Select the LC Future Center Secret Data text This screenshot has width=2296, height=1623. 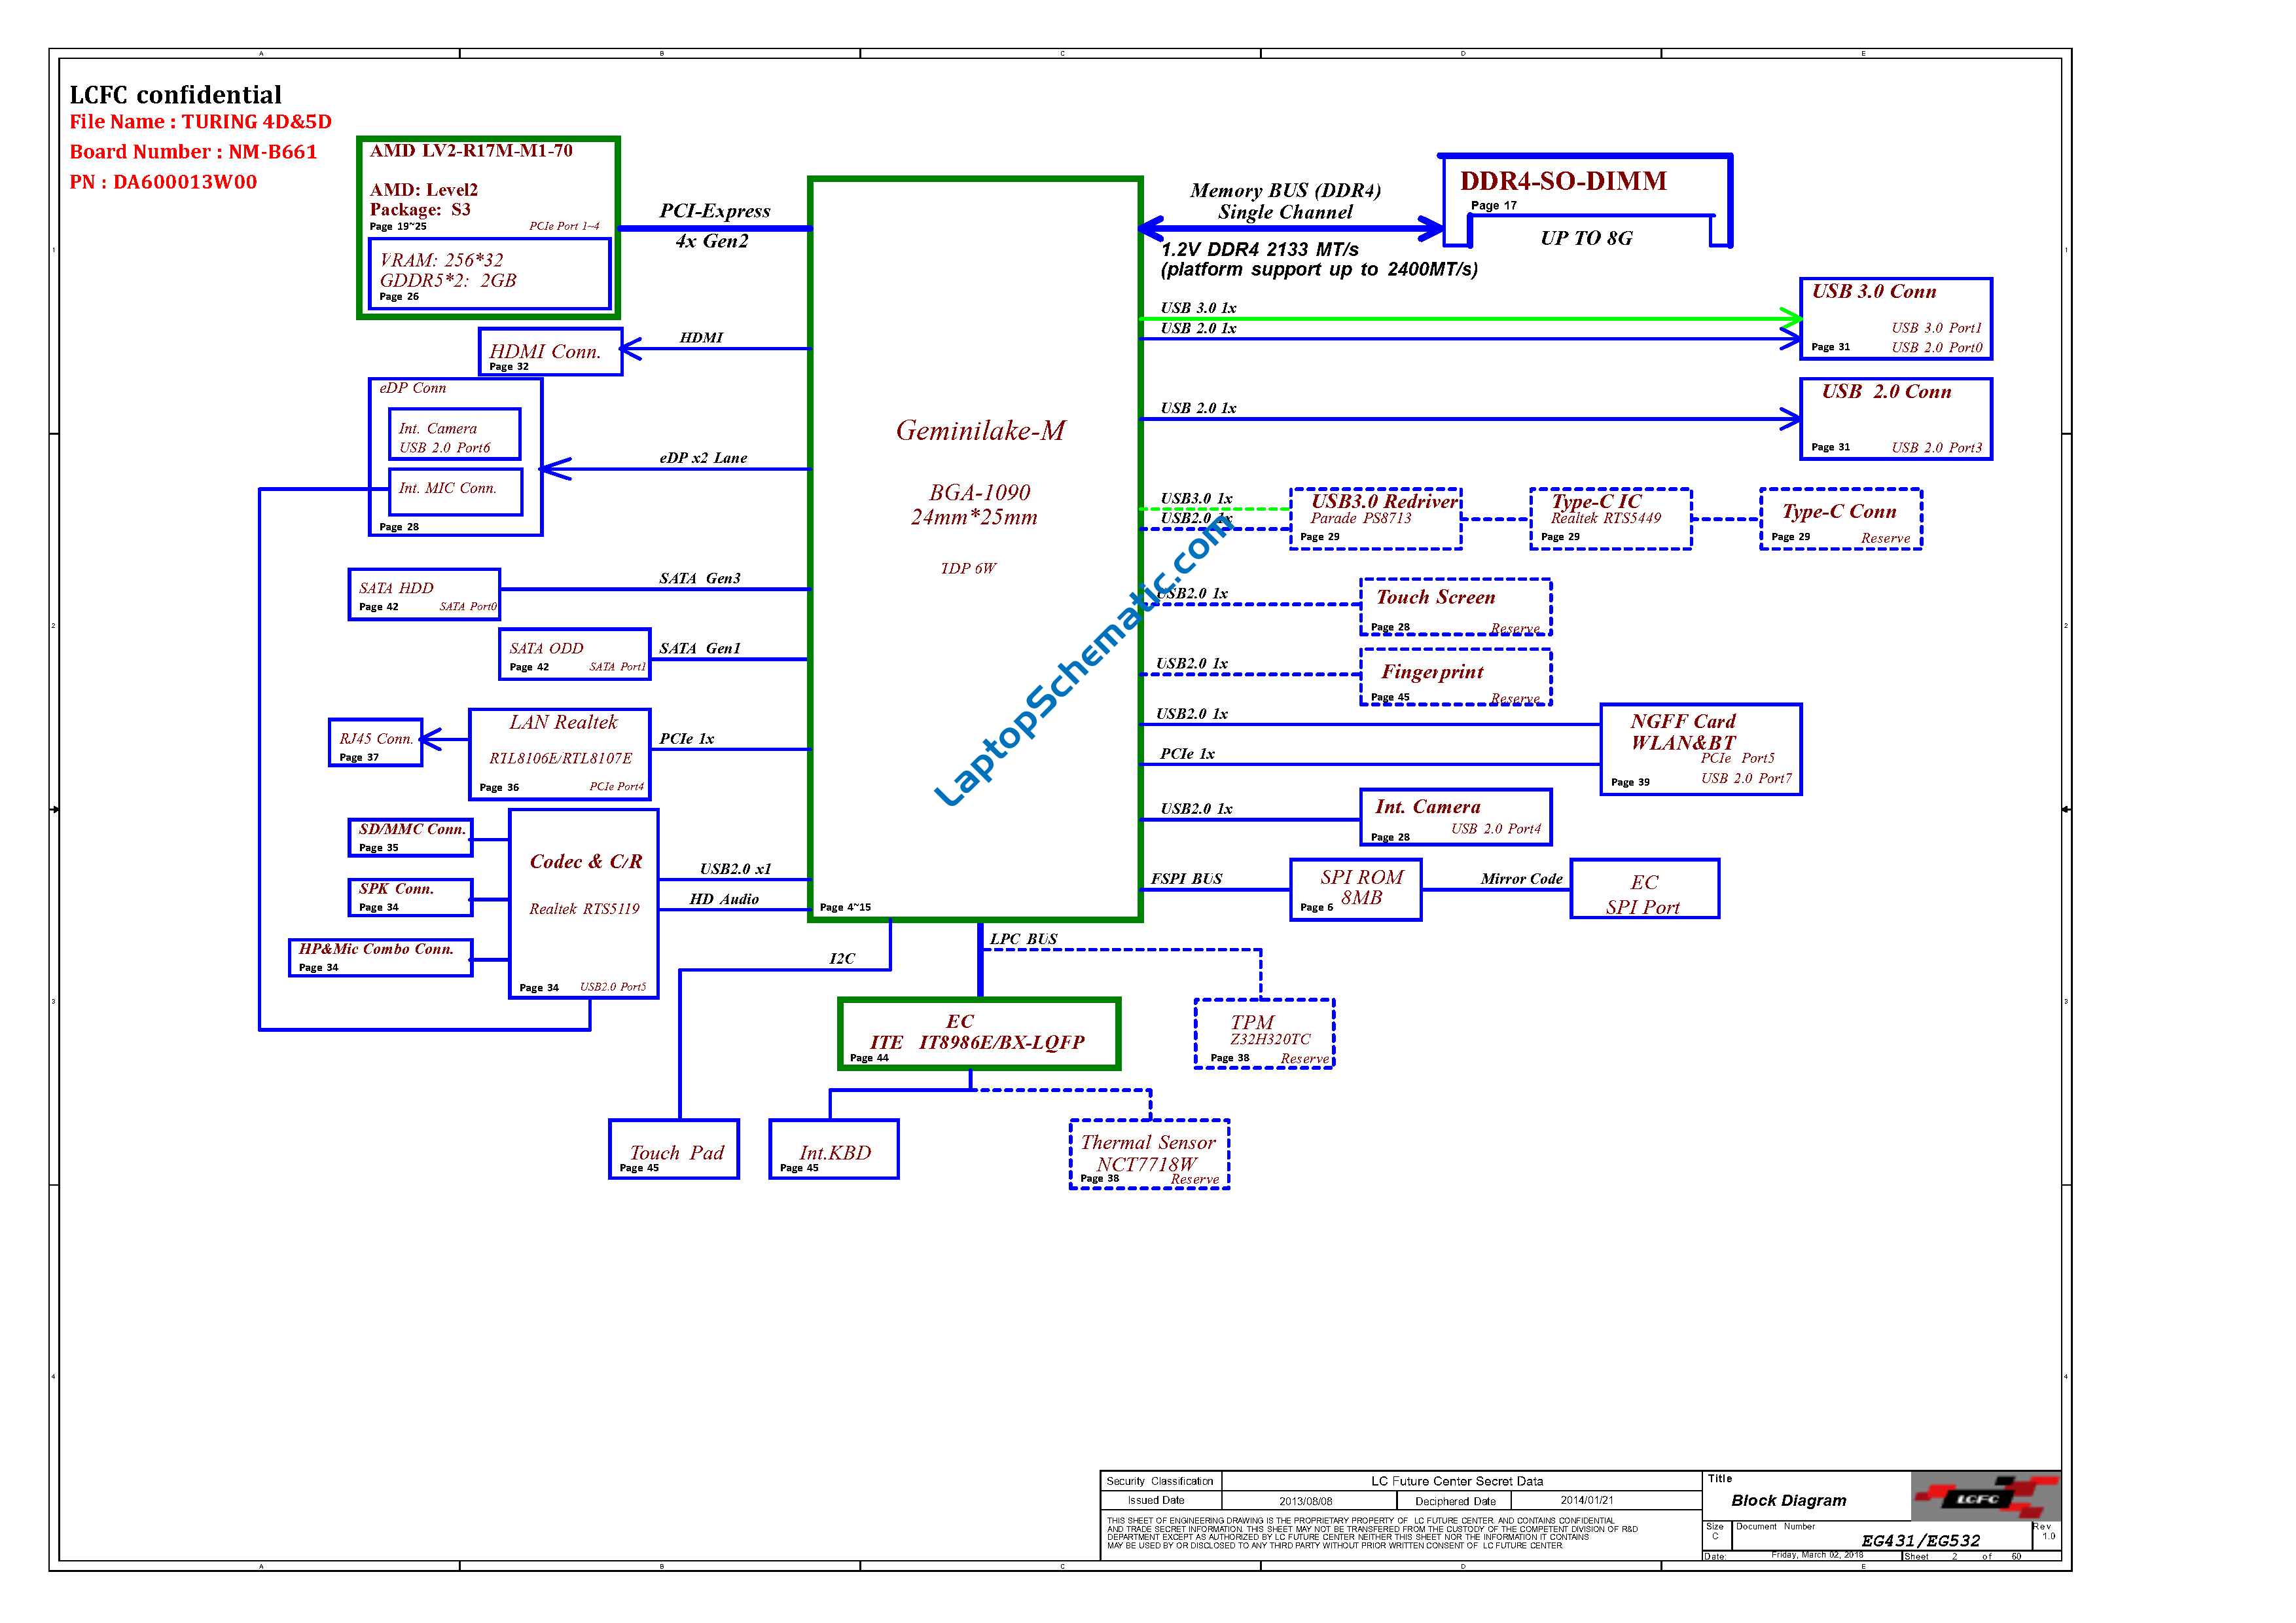tap(1457, 1481)
